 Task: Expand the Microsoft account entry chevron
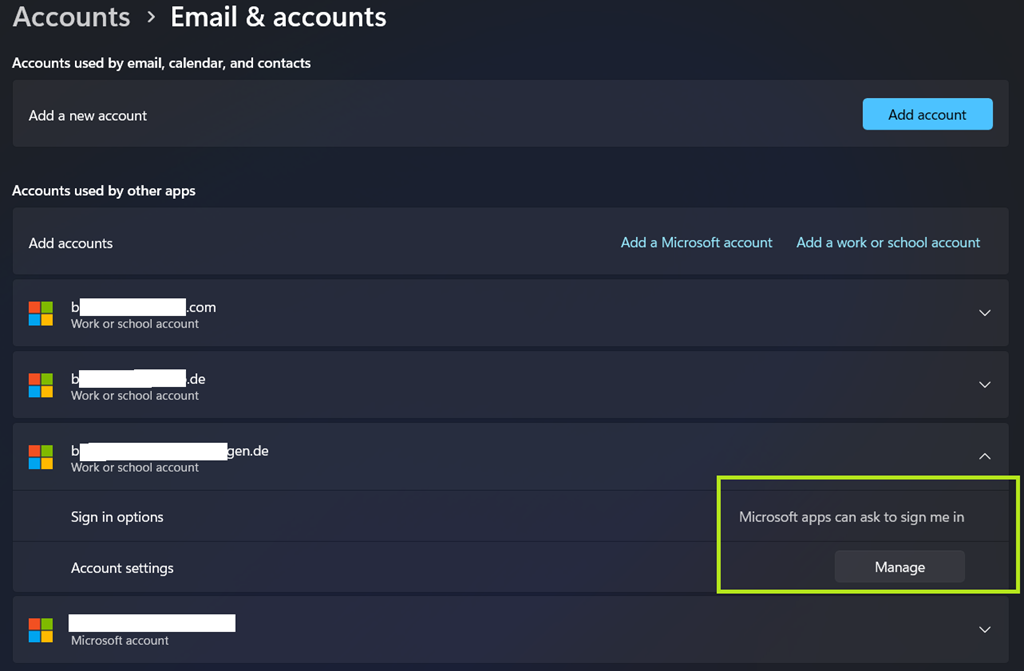(x=984, y=630)
